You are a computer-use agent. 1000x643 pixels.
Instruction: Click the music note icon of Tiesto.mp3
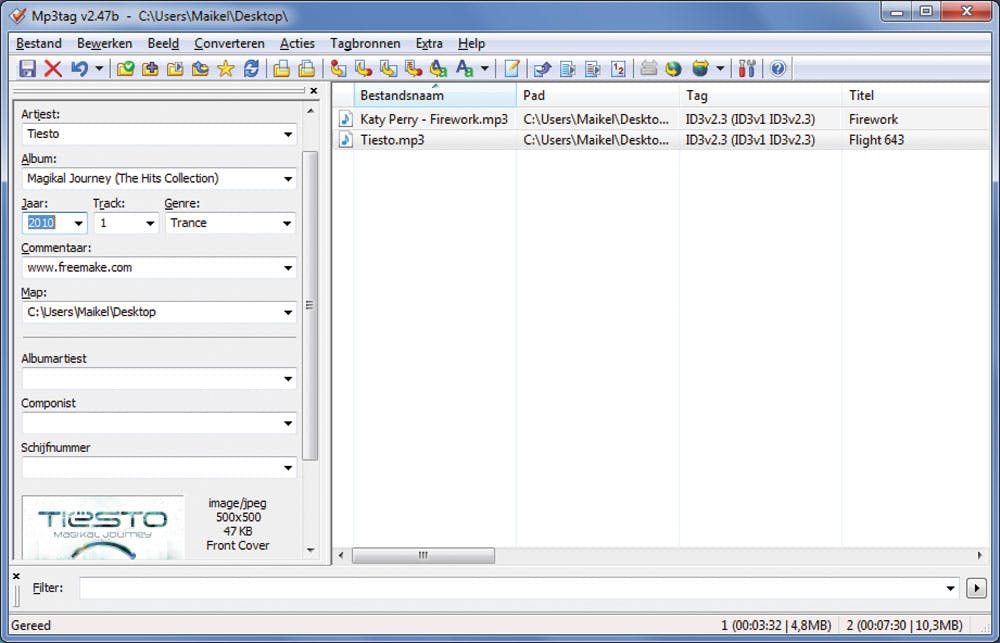[345, 140]
